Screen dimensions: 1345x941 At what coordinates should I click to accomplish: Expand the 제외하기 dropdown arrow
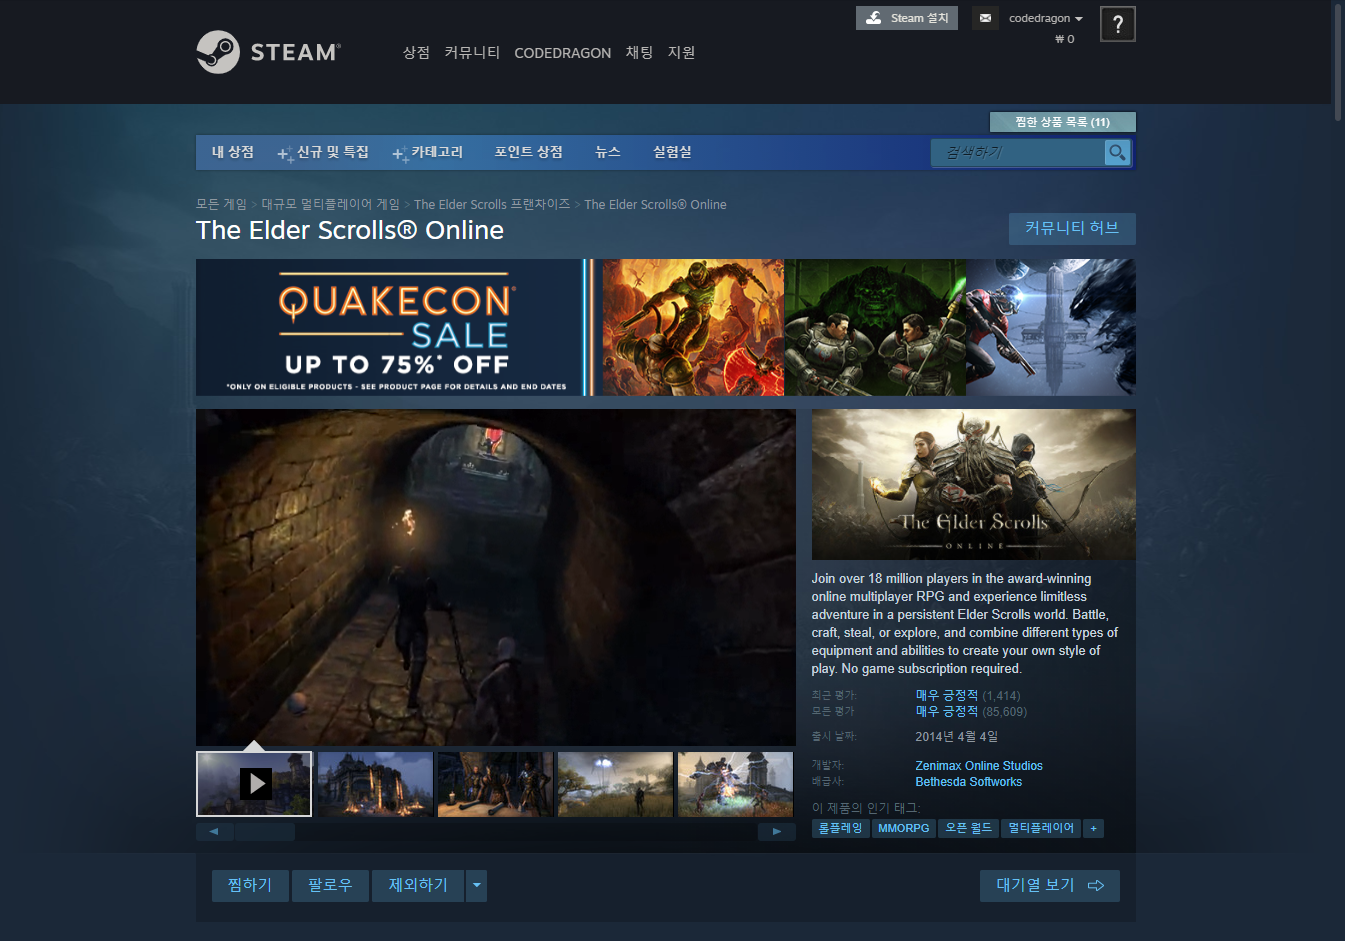pos(476,885)
